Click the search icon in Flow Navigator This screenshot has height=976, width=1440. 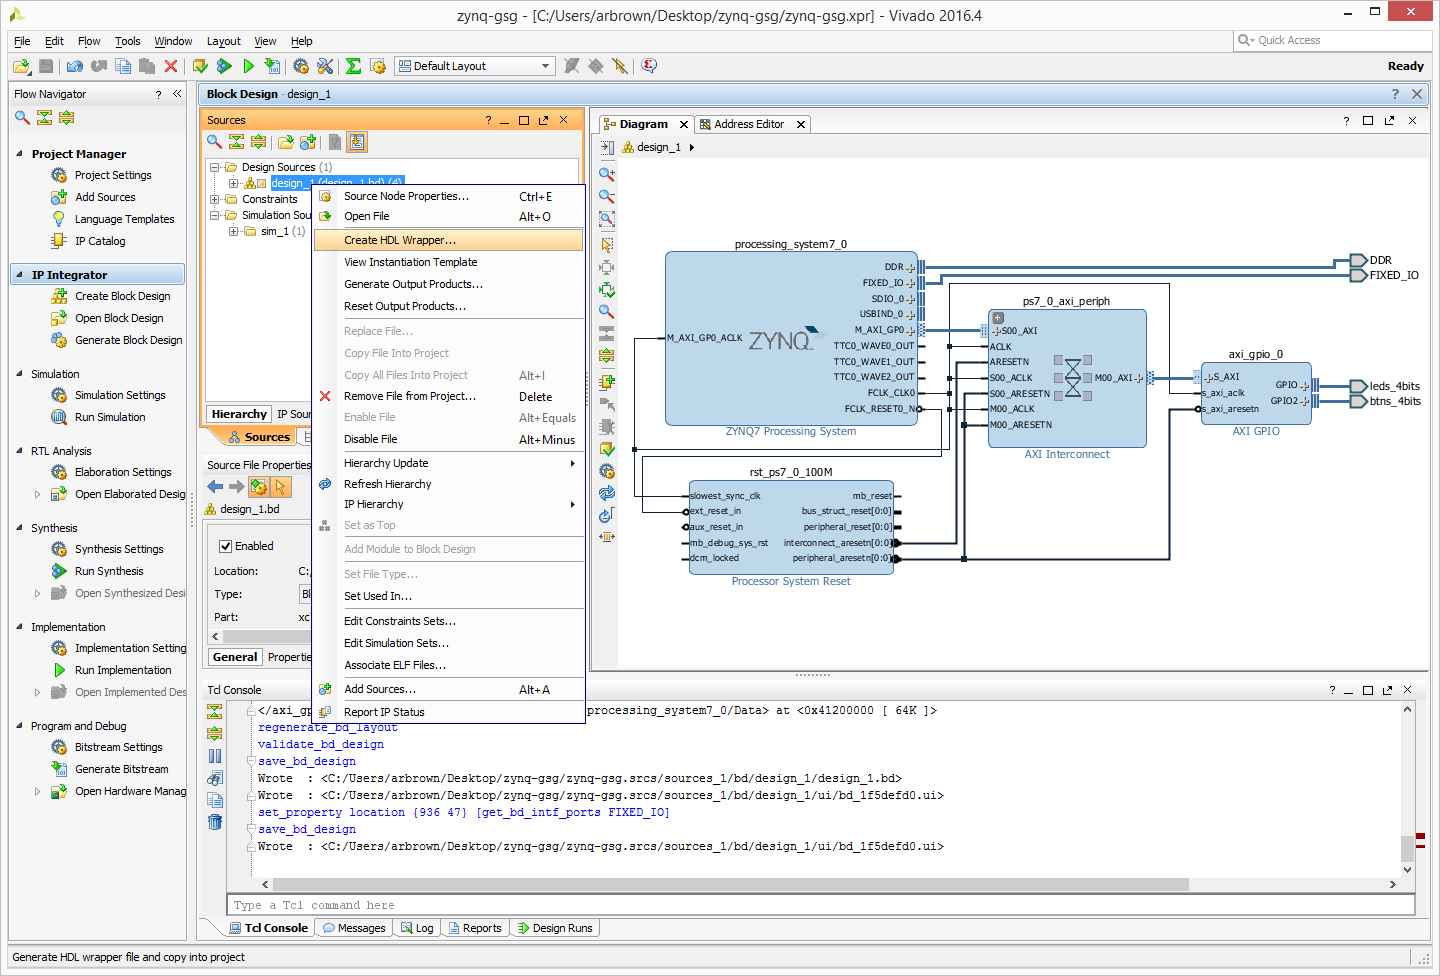[22, 117]
